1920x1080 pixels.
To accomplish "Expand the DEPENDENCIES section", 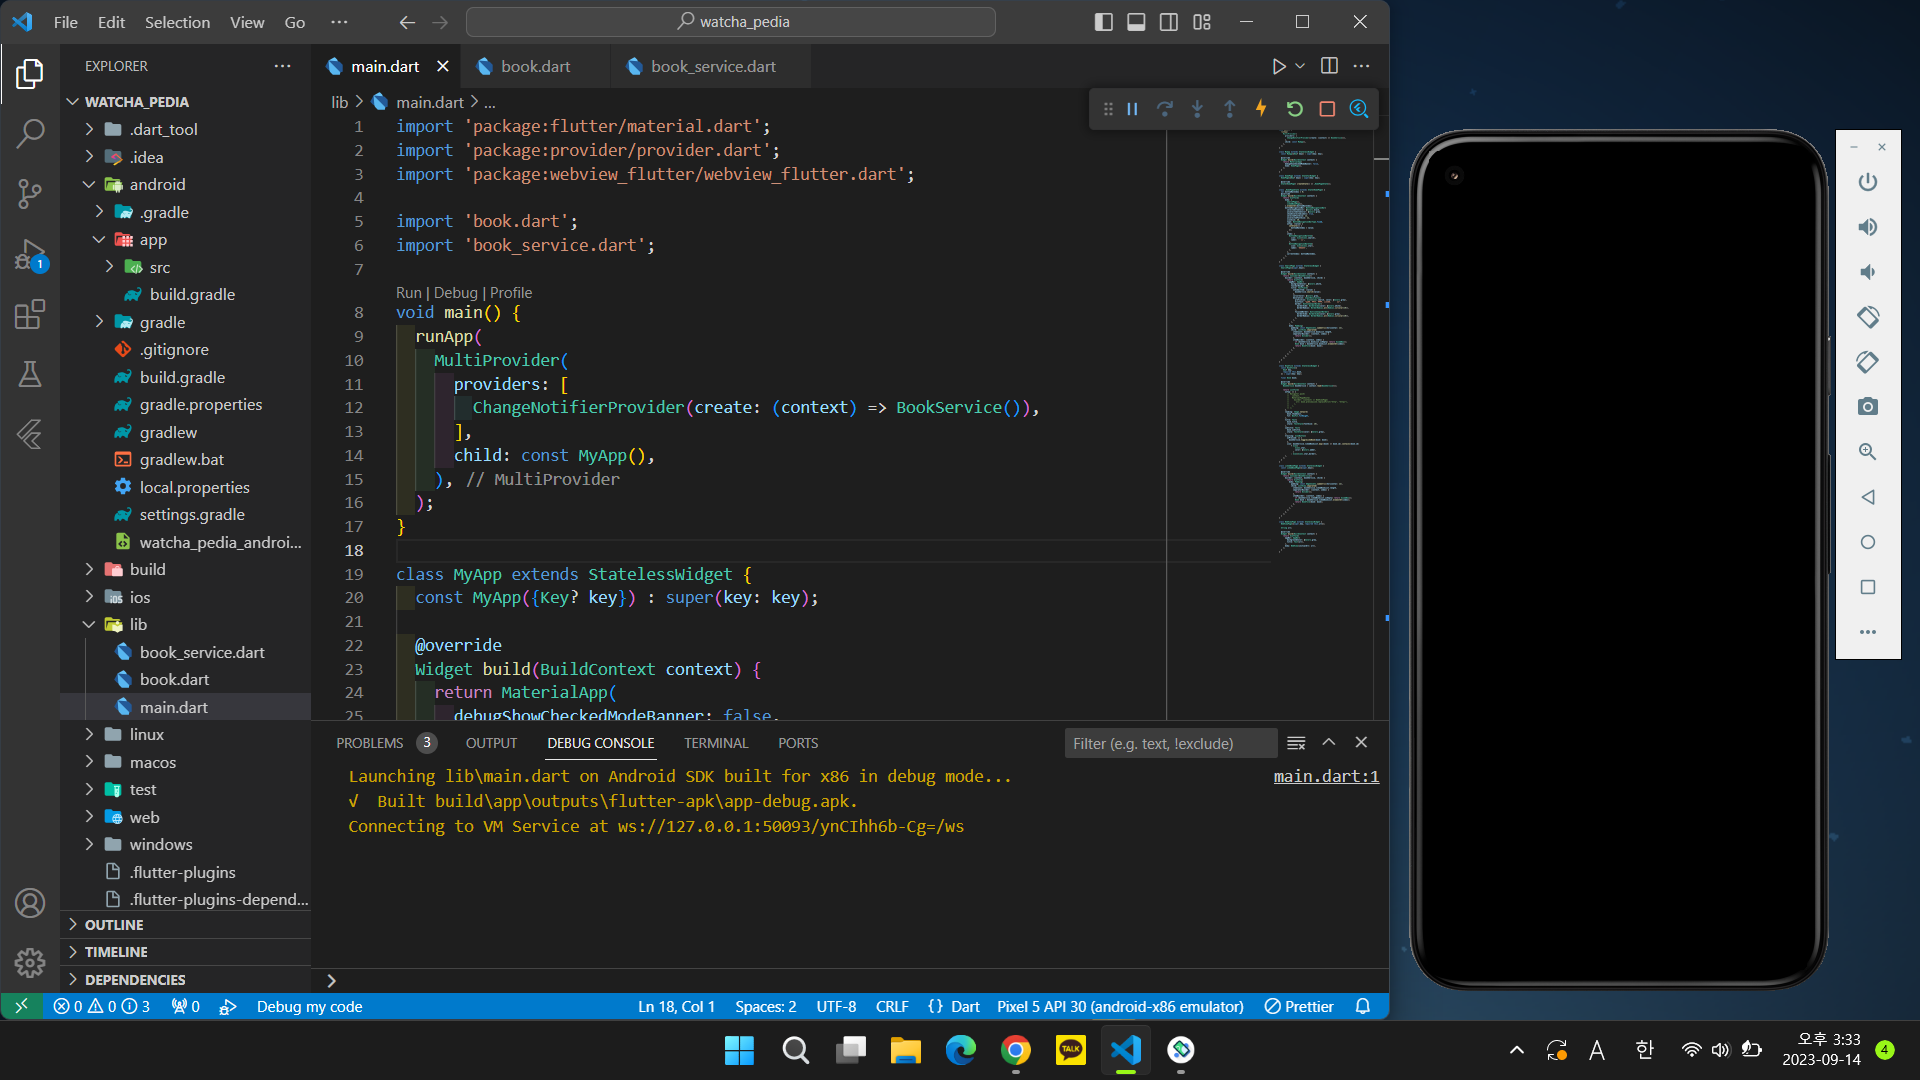I will (x=185, y=980).
